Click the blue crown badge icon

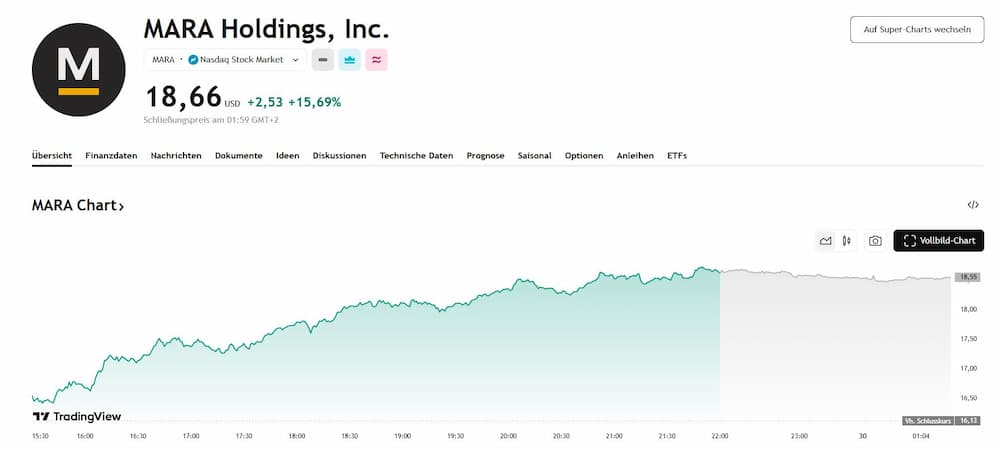[x=350, y=60]
